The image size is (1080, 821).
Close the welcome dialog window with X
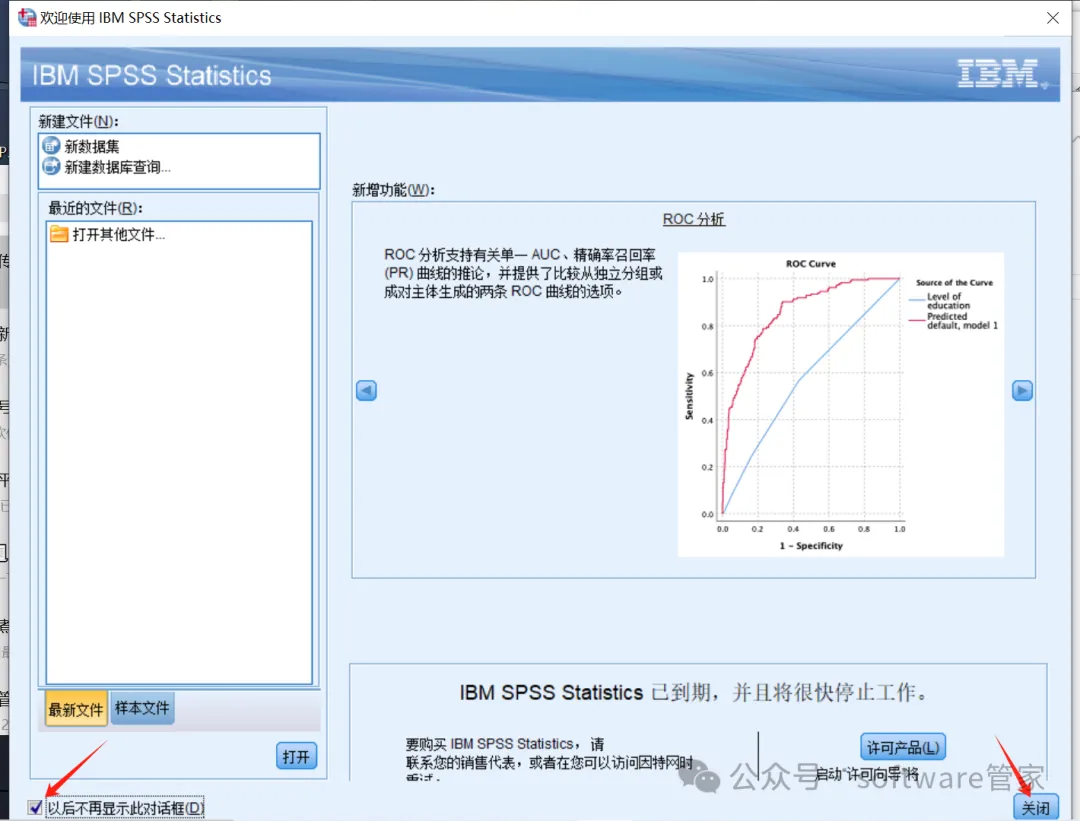point(1052,18)
